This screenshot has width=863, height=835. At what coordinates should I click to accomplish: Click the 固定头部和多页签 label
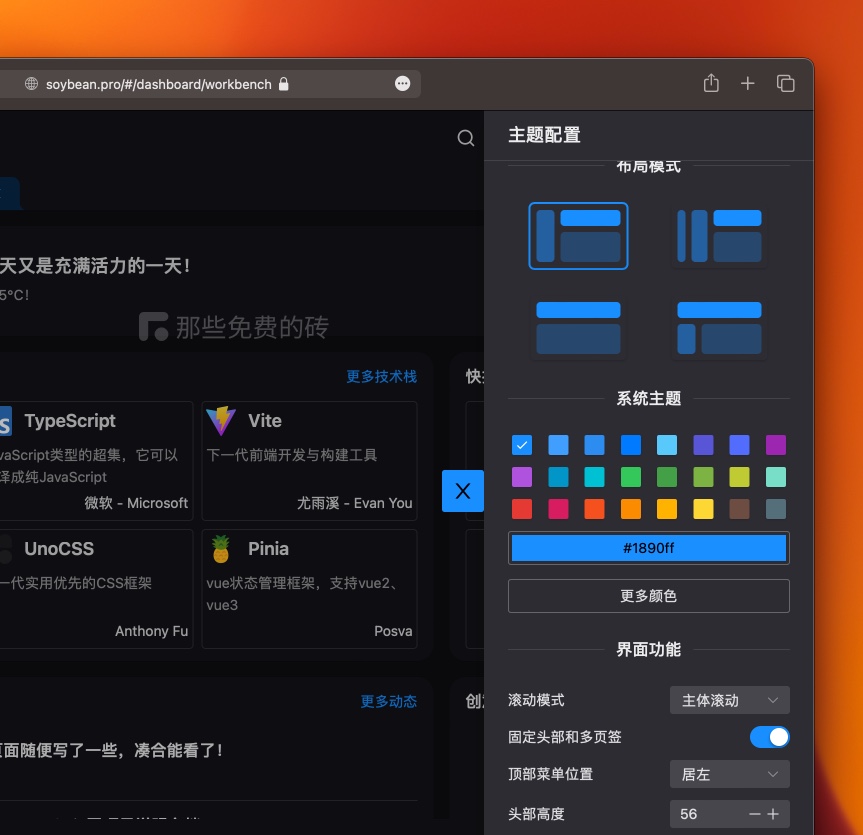(565, 737)
